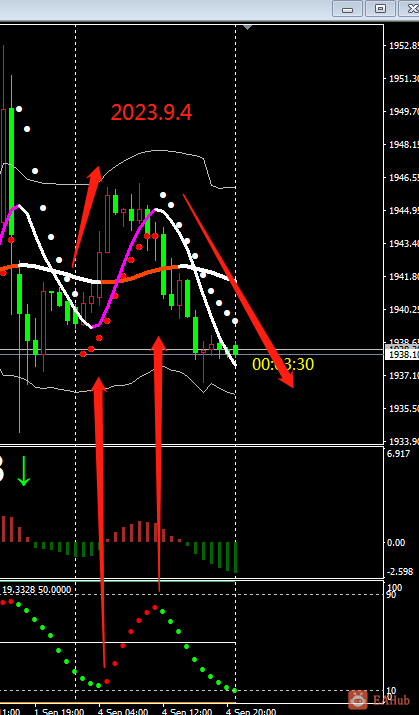Image resolution: width=419 pixels, height=715 pixels.
Task: Select the red 2023.9.4 date label
Action: pyautogui.click(x=151, y=112)
